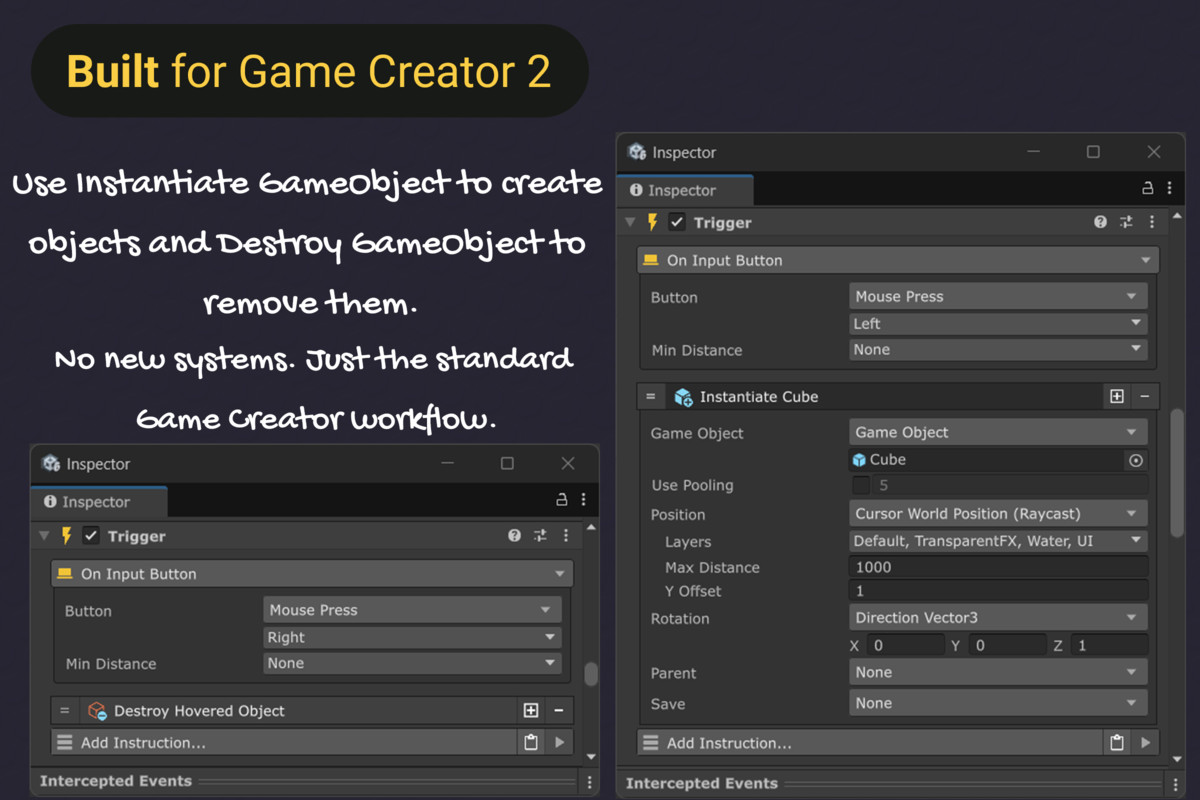Open the Cube object picker target icon

point(1137,460)
